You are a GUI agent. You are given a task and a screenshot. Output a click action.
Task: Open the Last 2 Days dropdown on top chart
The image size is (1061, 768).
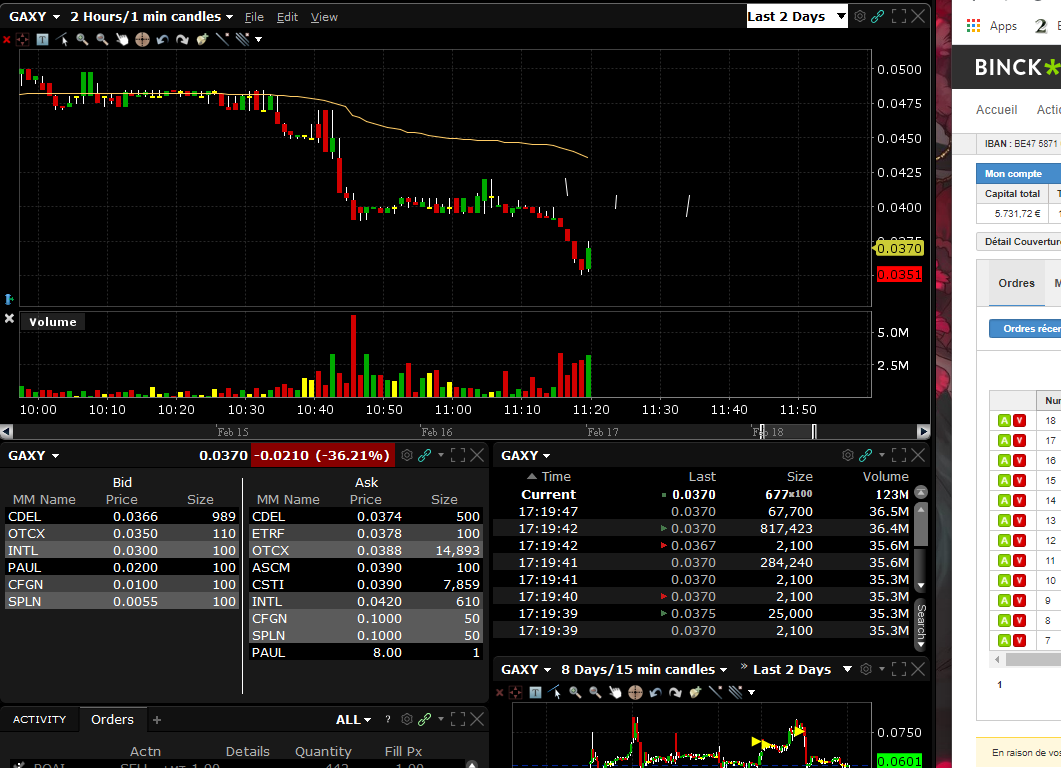[x=797, y=16]
